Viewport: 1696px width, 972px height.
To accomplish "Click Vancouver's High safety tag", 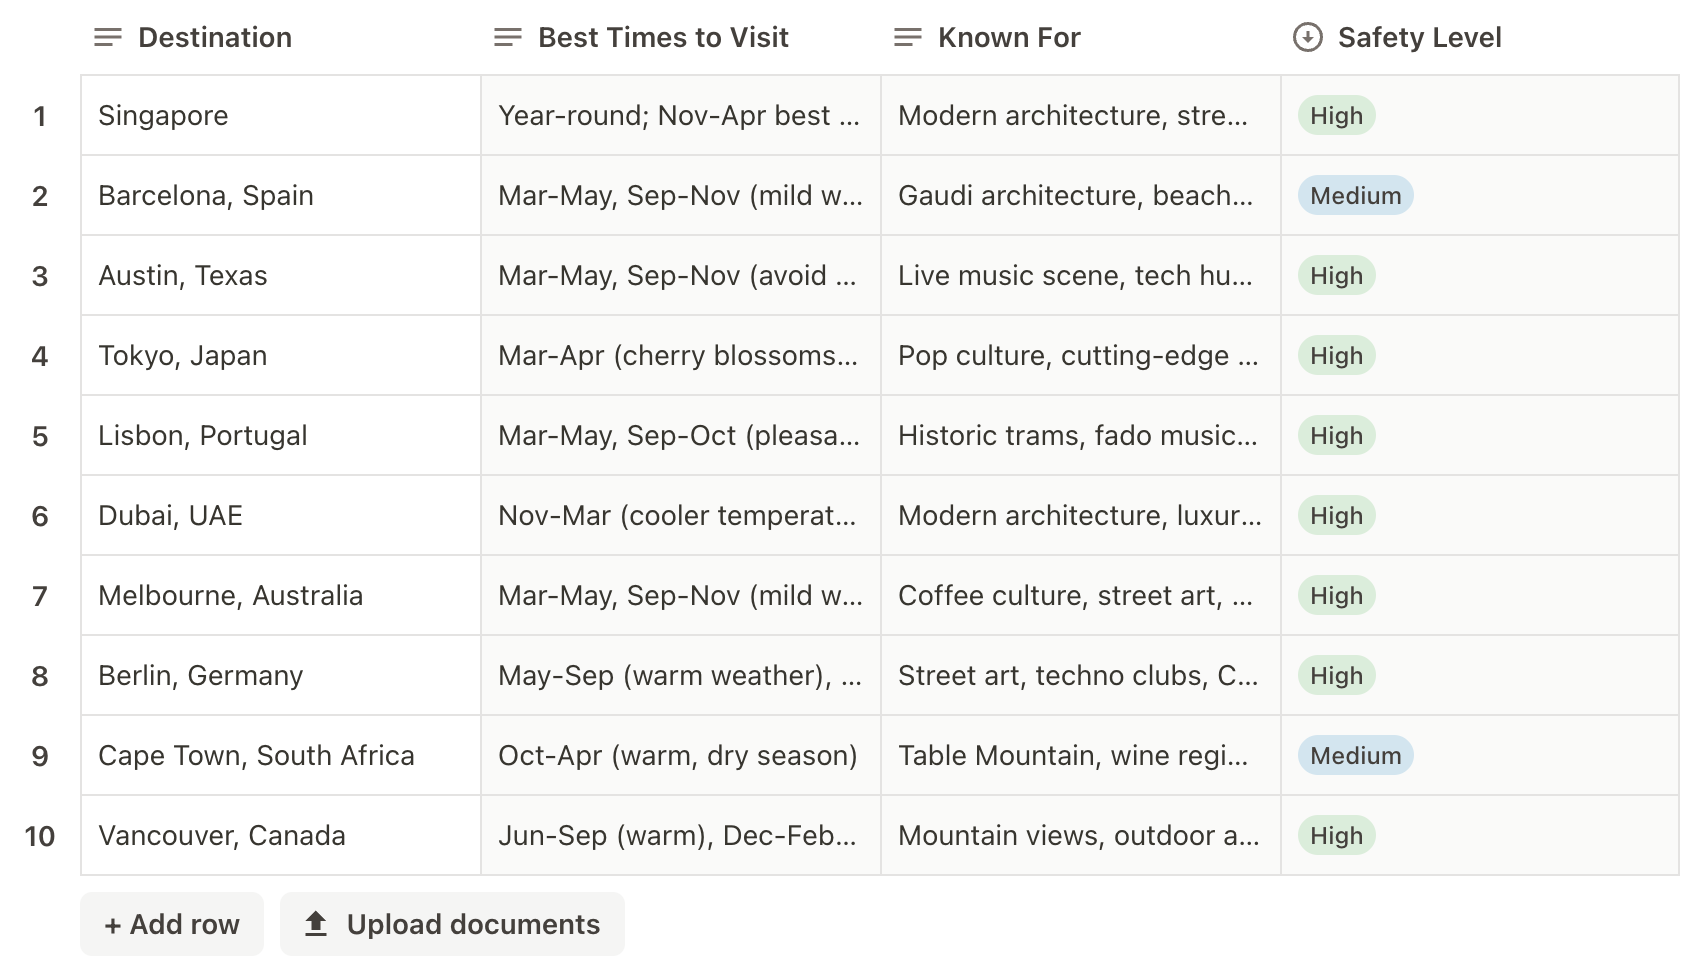I will [x=1337, y=836].
